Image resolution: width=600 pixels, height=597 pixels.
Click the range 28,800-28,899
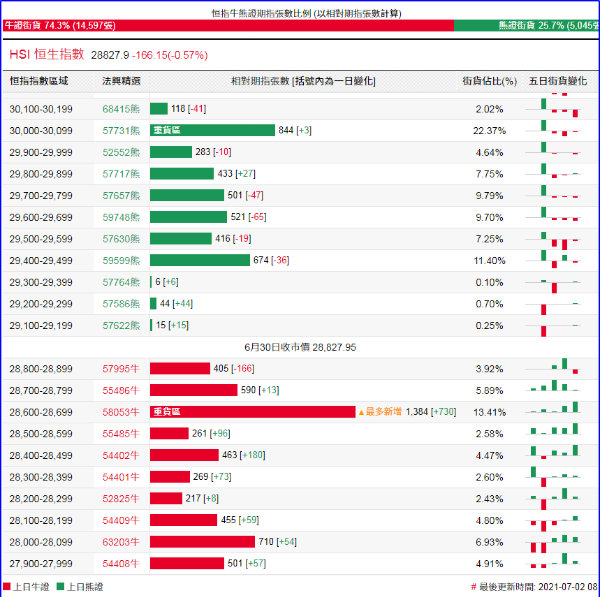tap(41, 369)
